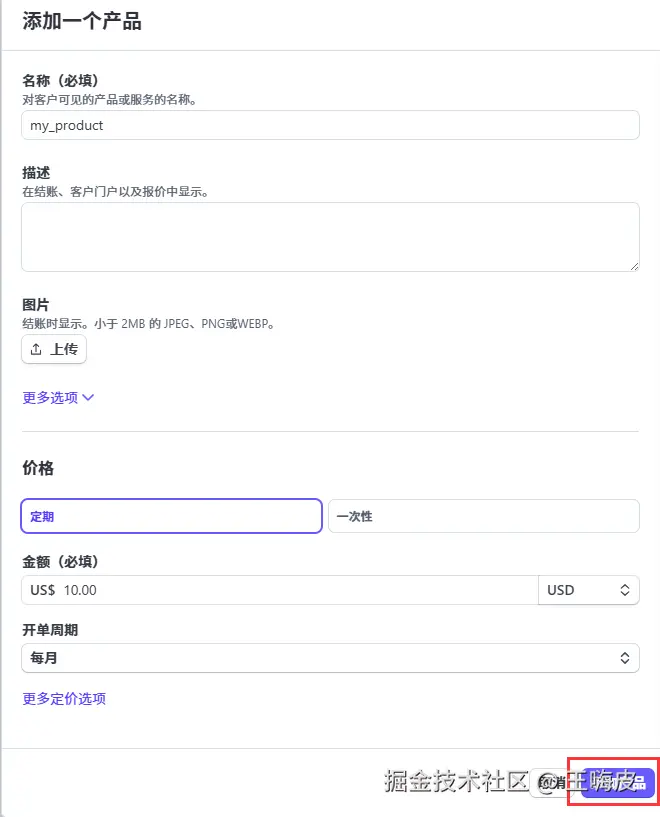This screenshot has width=660, height=817.
Task: Edit the US$ 10.00 amount field
Action: pyautogui.click(x=280, y=590)
